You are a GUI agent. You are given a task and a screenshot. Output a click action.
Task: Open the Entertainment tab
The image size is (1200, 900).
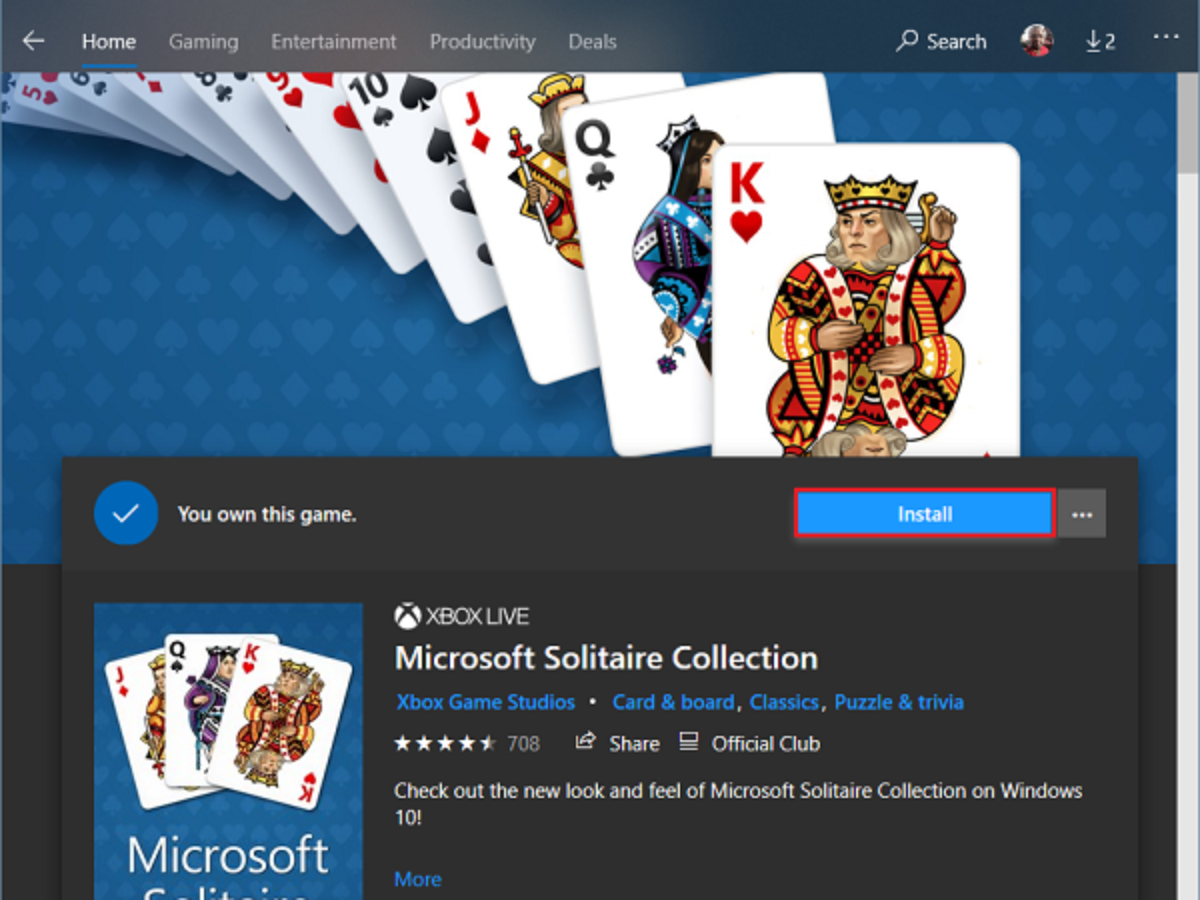click(334, 42)
